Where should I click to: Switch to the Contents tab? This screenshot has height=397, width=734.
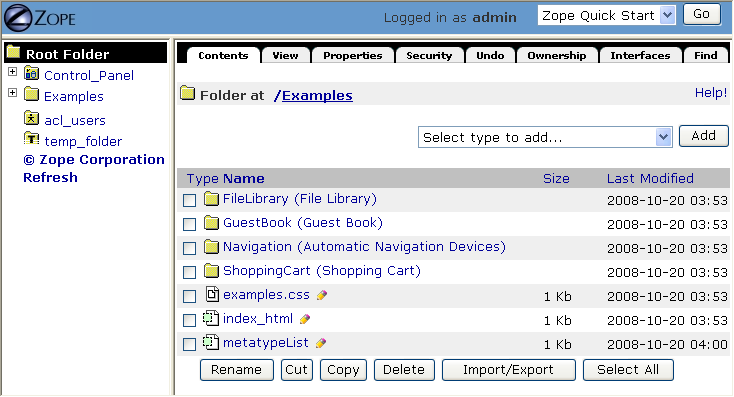223,55
